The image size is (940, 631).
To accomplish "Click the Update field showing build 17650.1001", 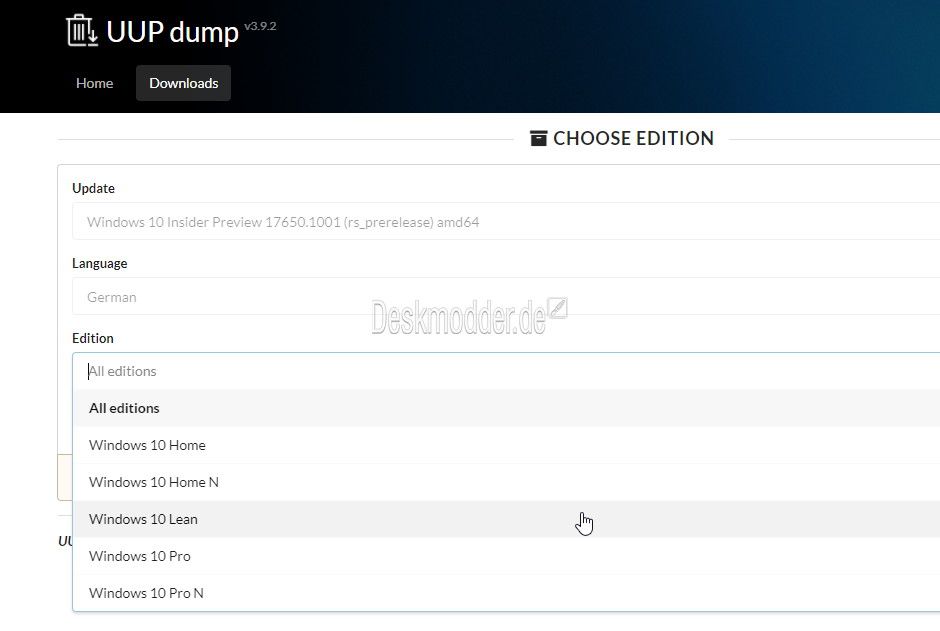I will 506,222.
